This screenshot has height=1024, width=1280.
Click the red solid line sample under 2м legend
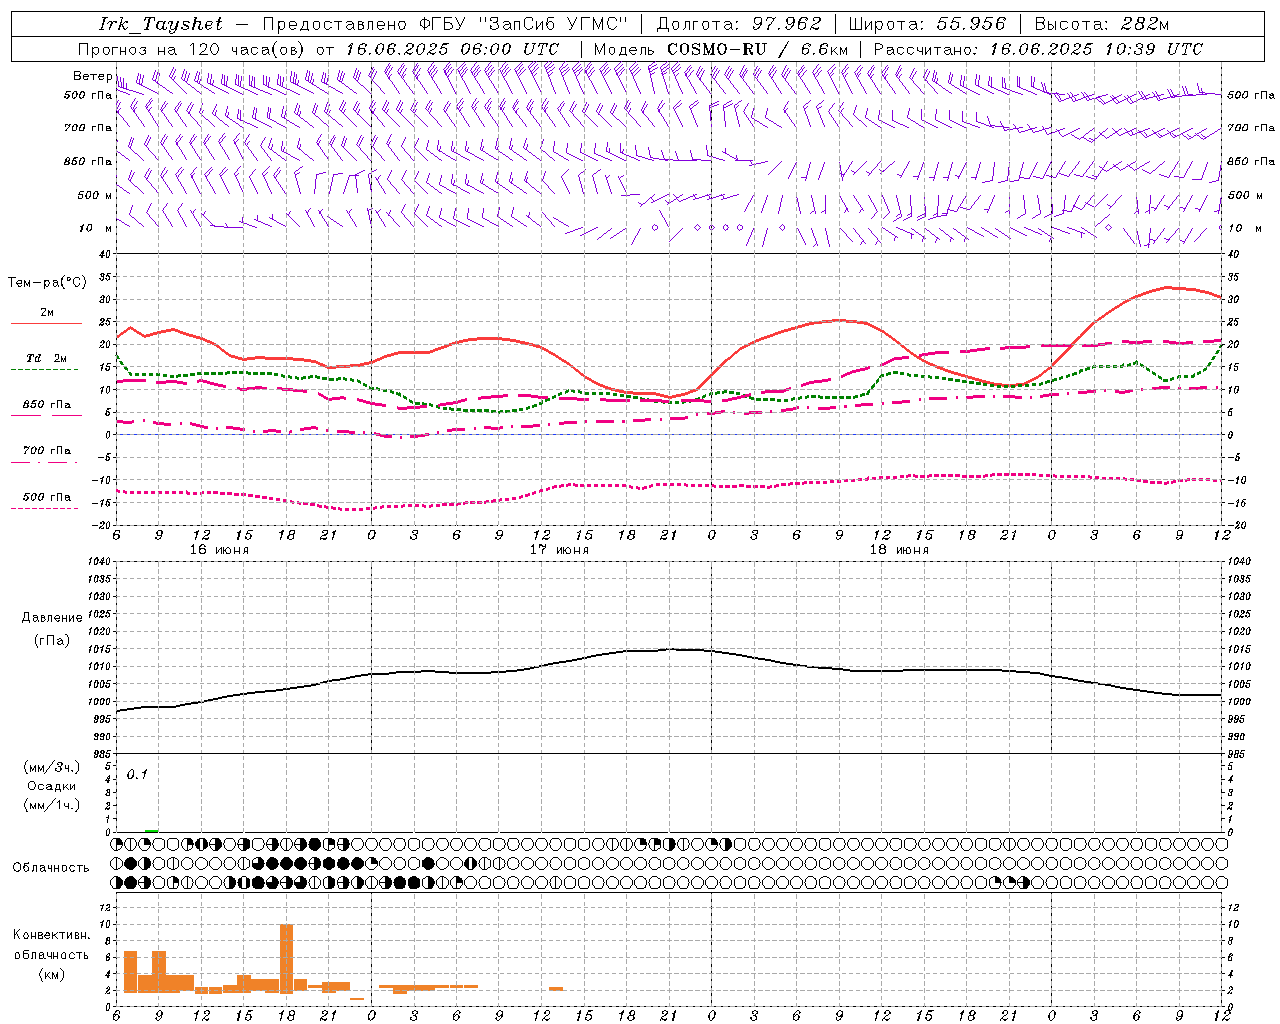46,323
